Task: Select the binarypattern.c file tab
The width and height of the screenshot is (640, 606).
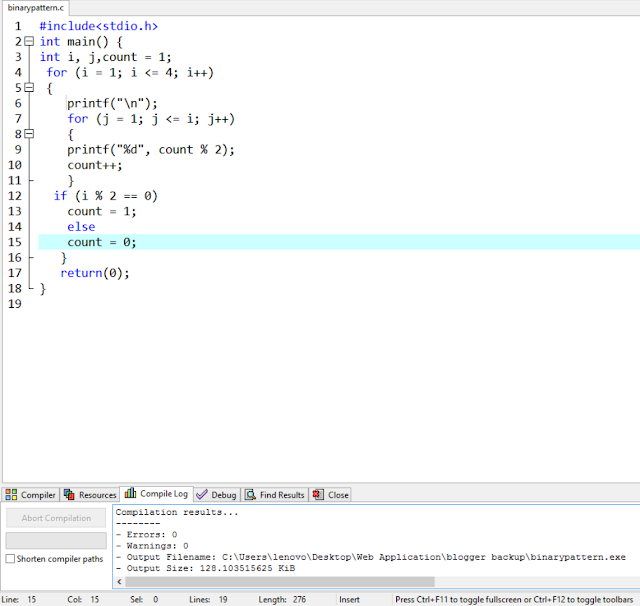Action: click(x=36, y=8)
